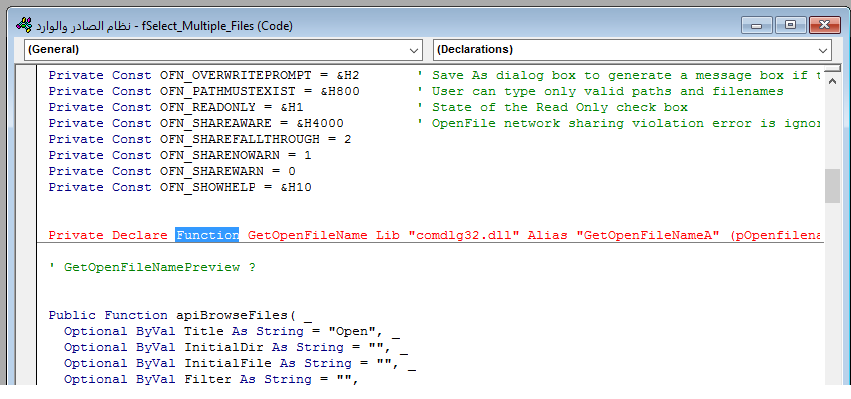
Task: Click the "GetOpenFileNameA" alias string
Action: (649, 235)
